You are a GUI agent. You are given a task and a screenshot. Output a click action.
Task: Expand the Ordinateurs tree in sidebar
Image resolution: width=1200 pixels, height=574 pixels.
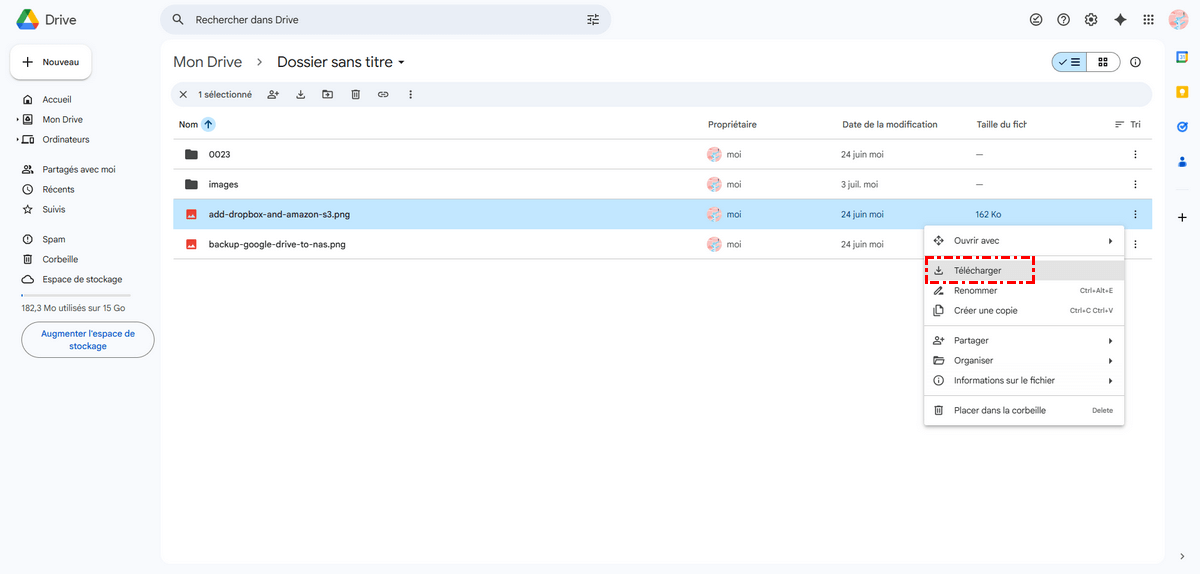[18, 140]
